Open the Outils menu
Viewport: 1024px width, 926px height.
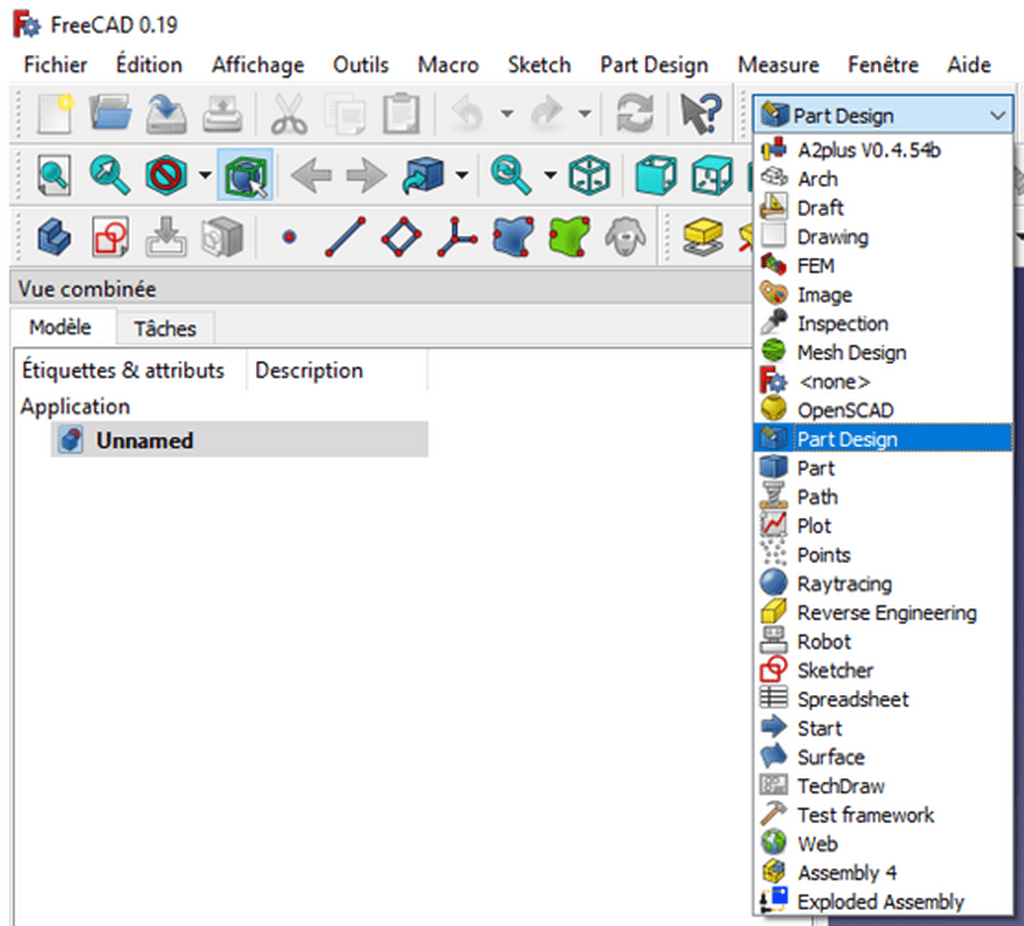360,65
